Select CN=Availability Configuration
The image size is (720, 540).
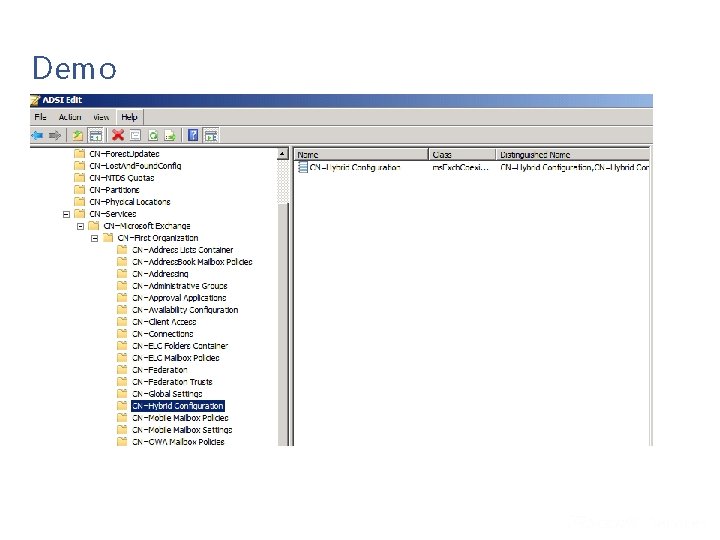point(185,309)
